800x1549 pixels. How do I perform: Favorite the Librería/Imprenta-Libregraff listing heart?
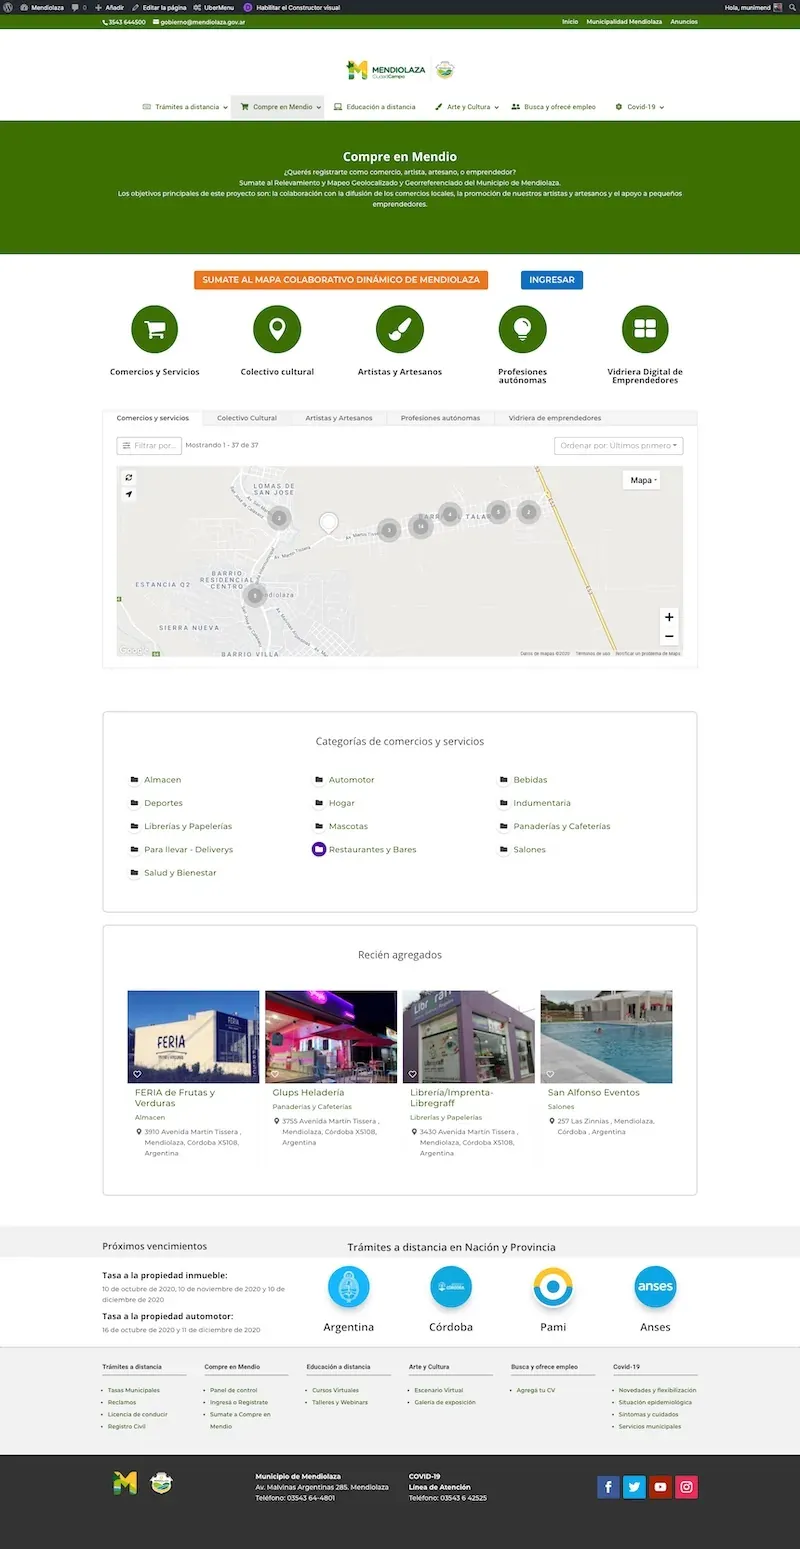pos(412,1074)
